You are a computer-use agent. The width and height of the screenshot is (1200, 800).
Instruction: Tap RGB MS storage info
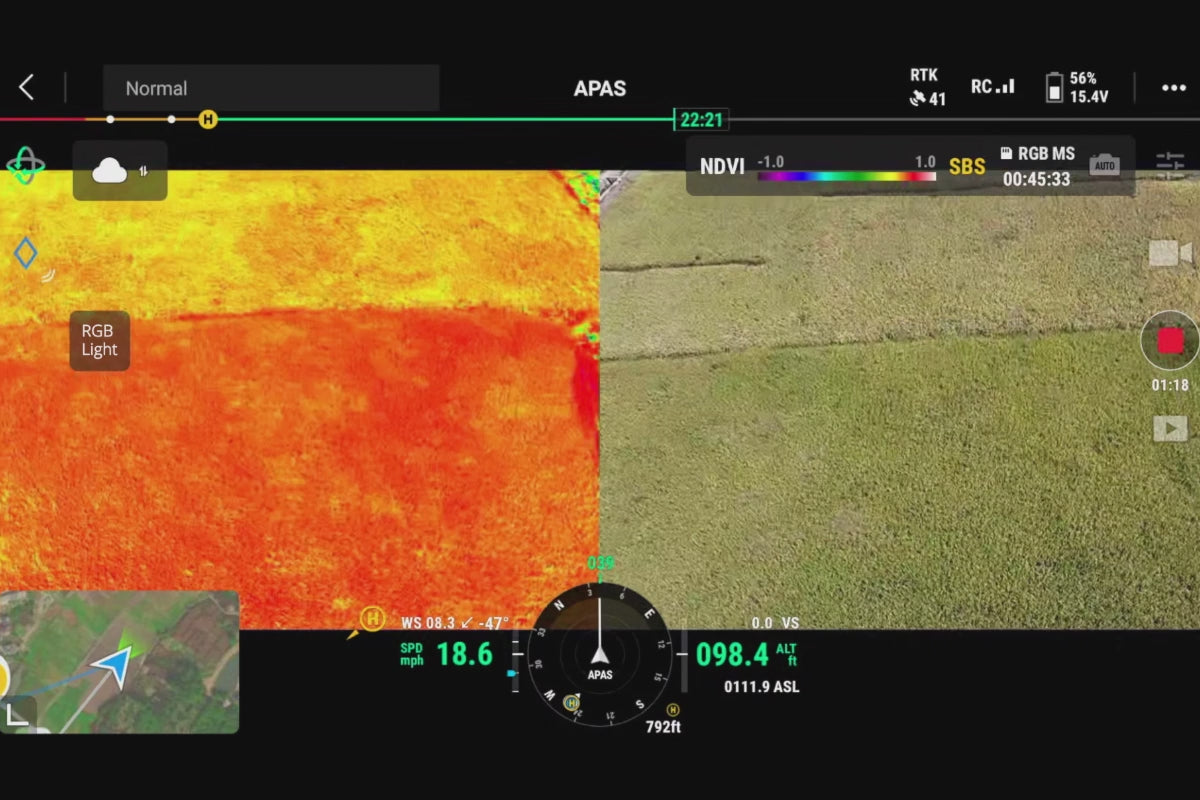tap(1037, 154)
